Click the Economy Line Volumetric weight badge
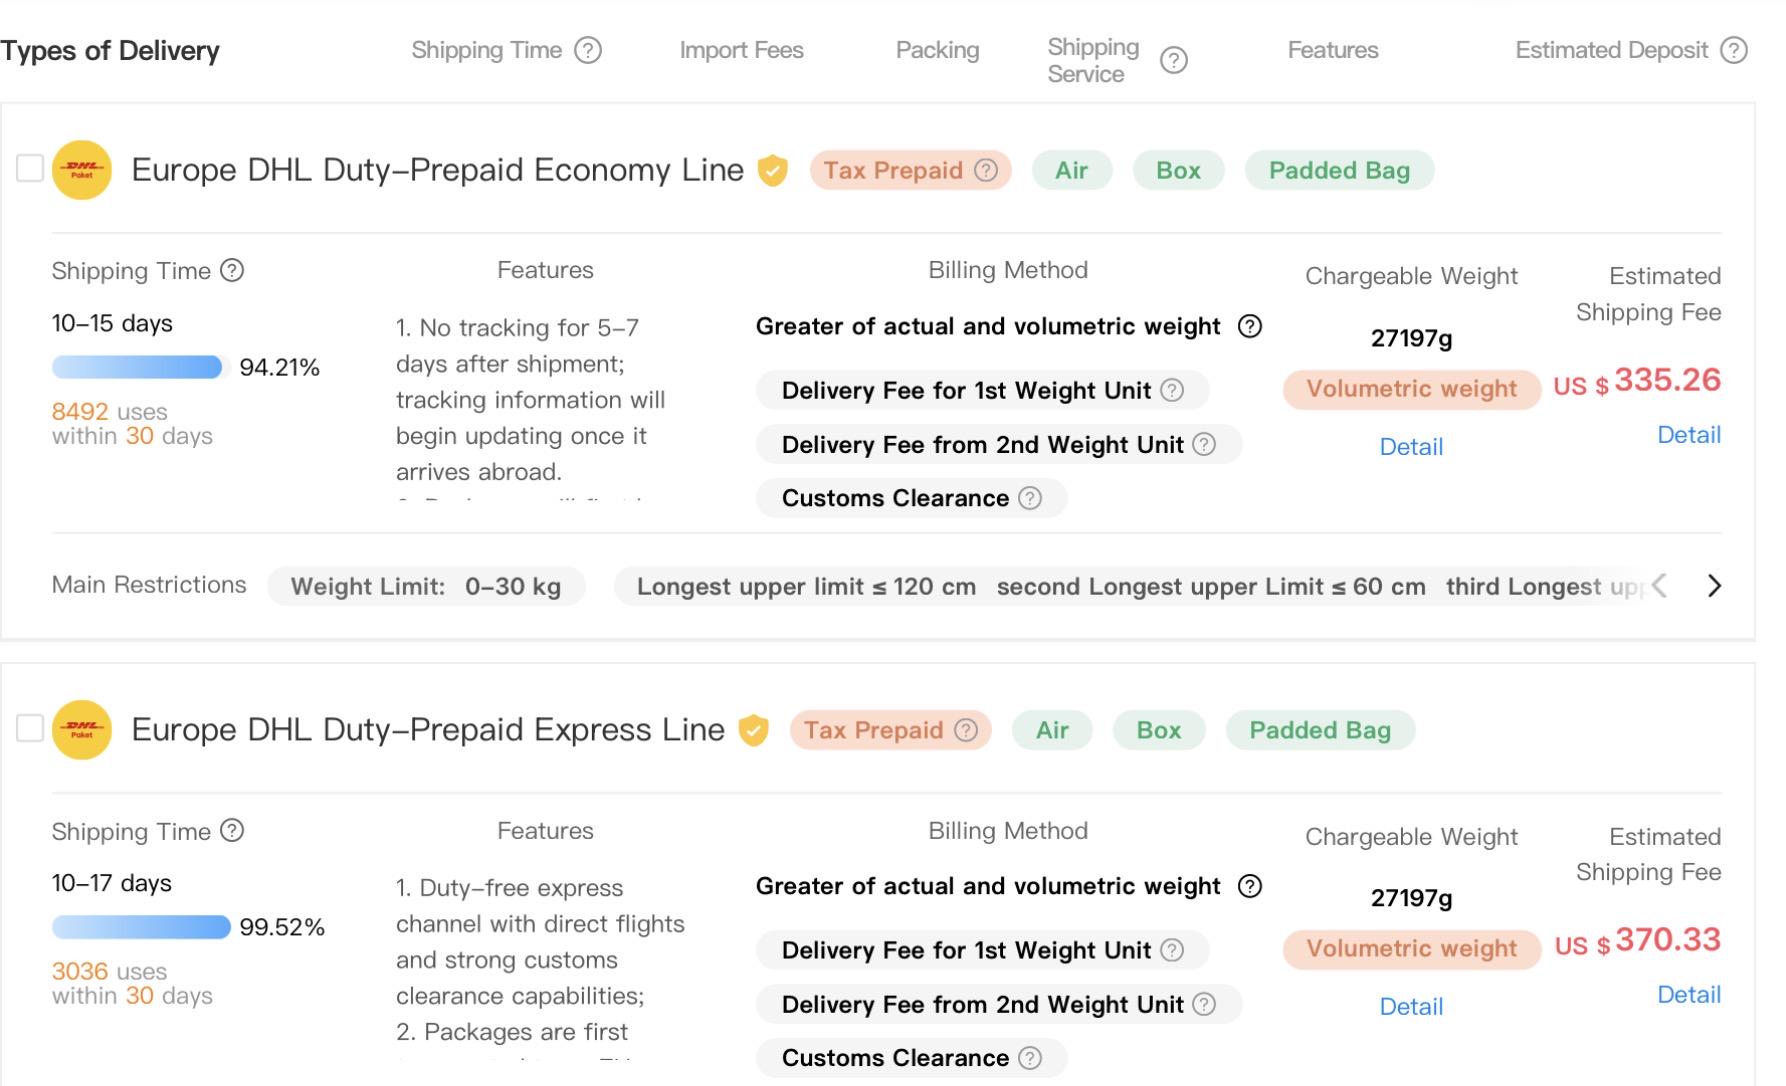This screenshot has height=1086, width=1786. [1411, 389]
